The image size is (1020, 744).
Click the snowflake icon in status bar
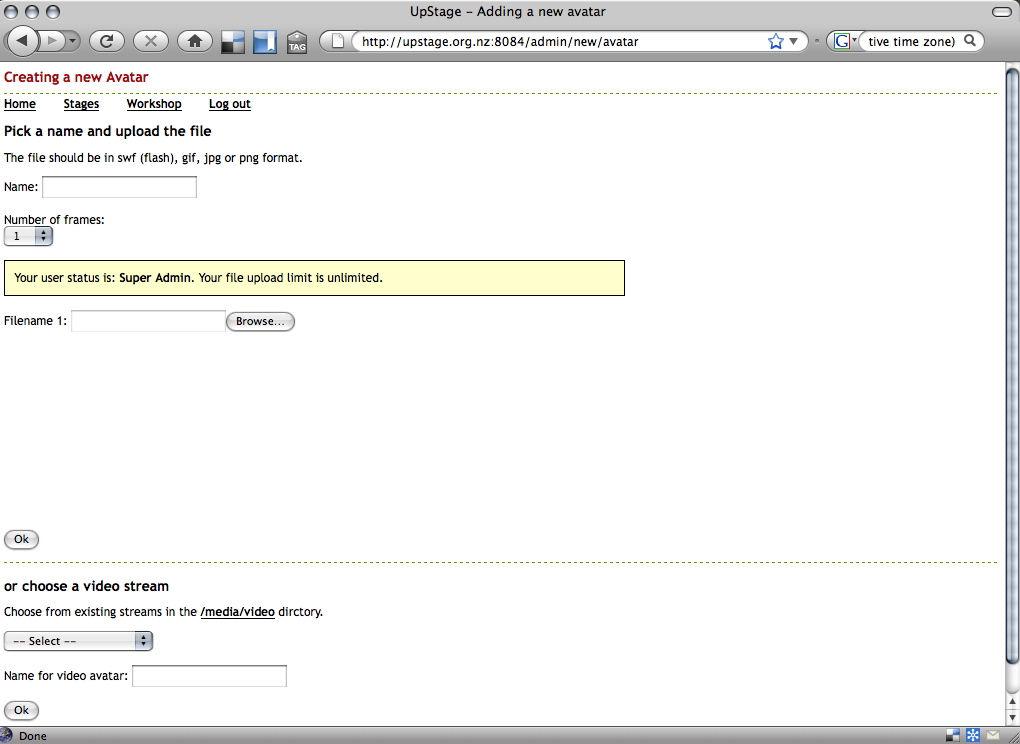(972, 735)
